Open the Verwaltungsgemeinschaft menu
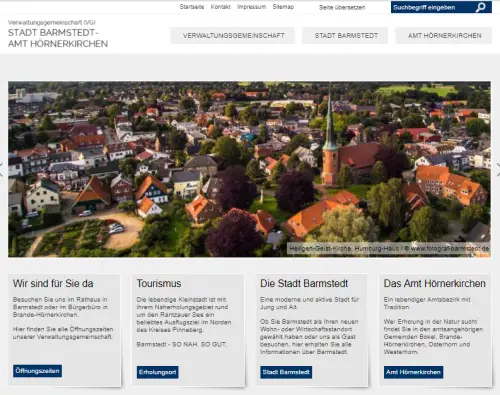 [x=233, y=36]
